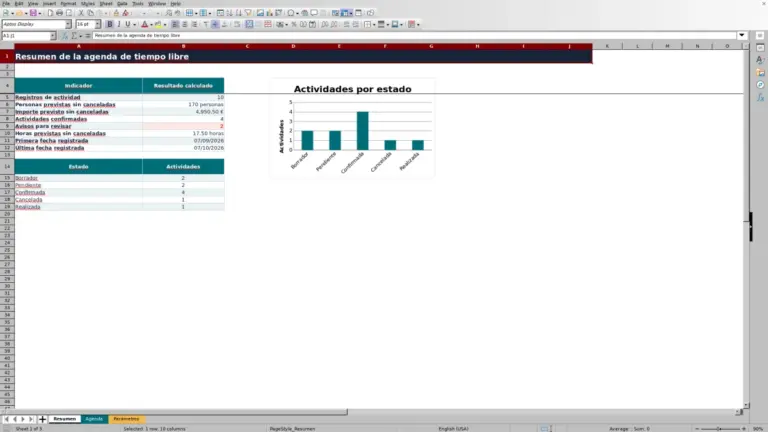Switch to the Agenda sheet tab

[94, 419]
